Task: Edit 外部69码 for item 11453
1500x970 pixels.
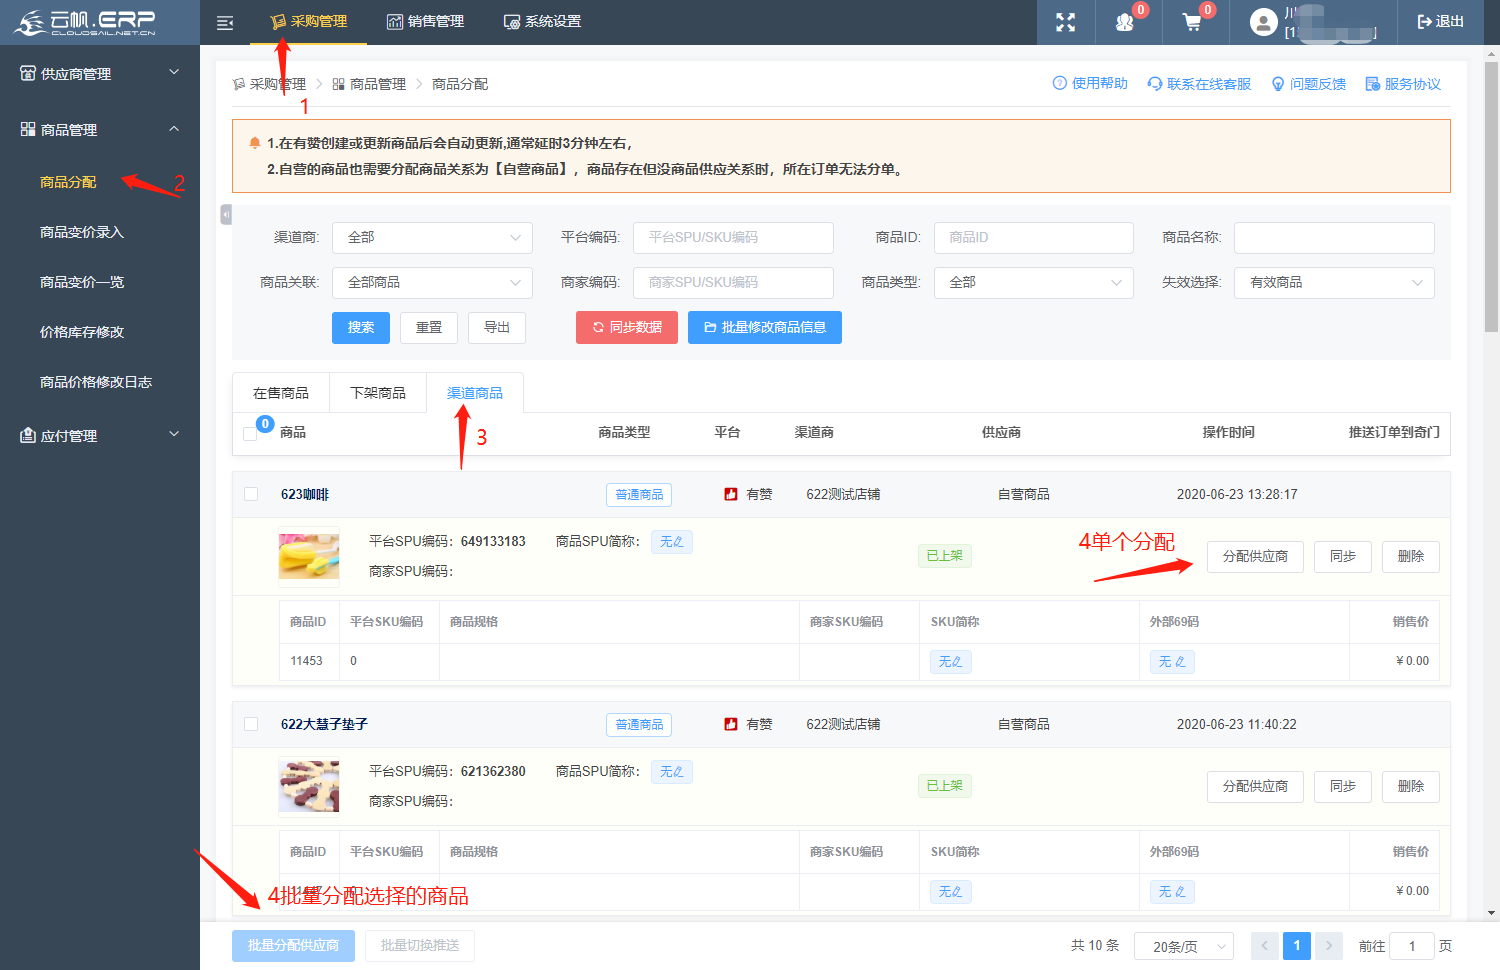Action: [x=1172, y=662]
